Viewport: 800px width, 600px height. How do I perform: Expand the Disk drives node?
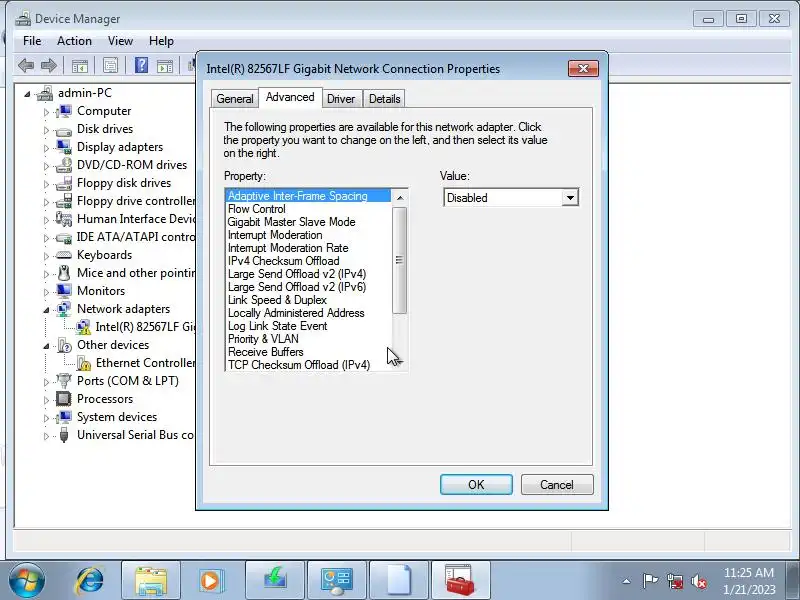coord(46,130)
